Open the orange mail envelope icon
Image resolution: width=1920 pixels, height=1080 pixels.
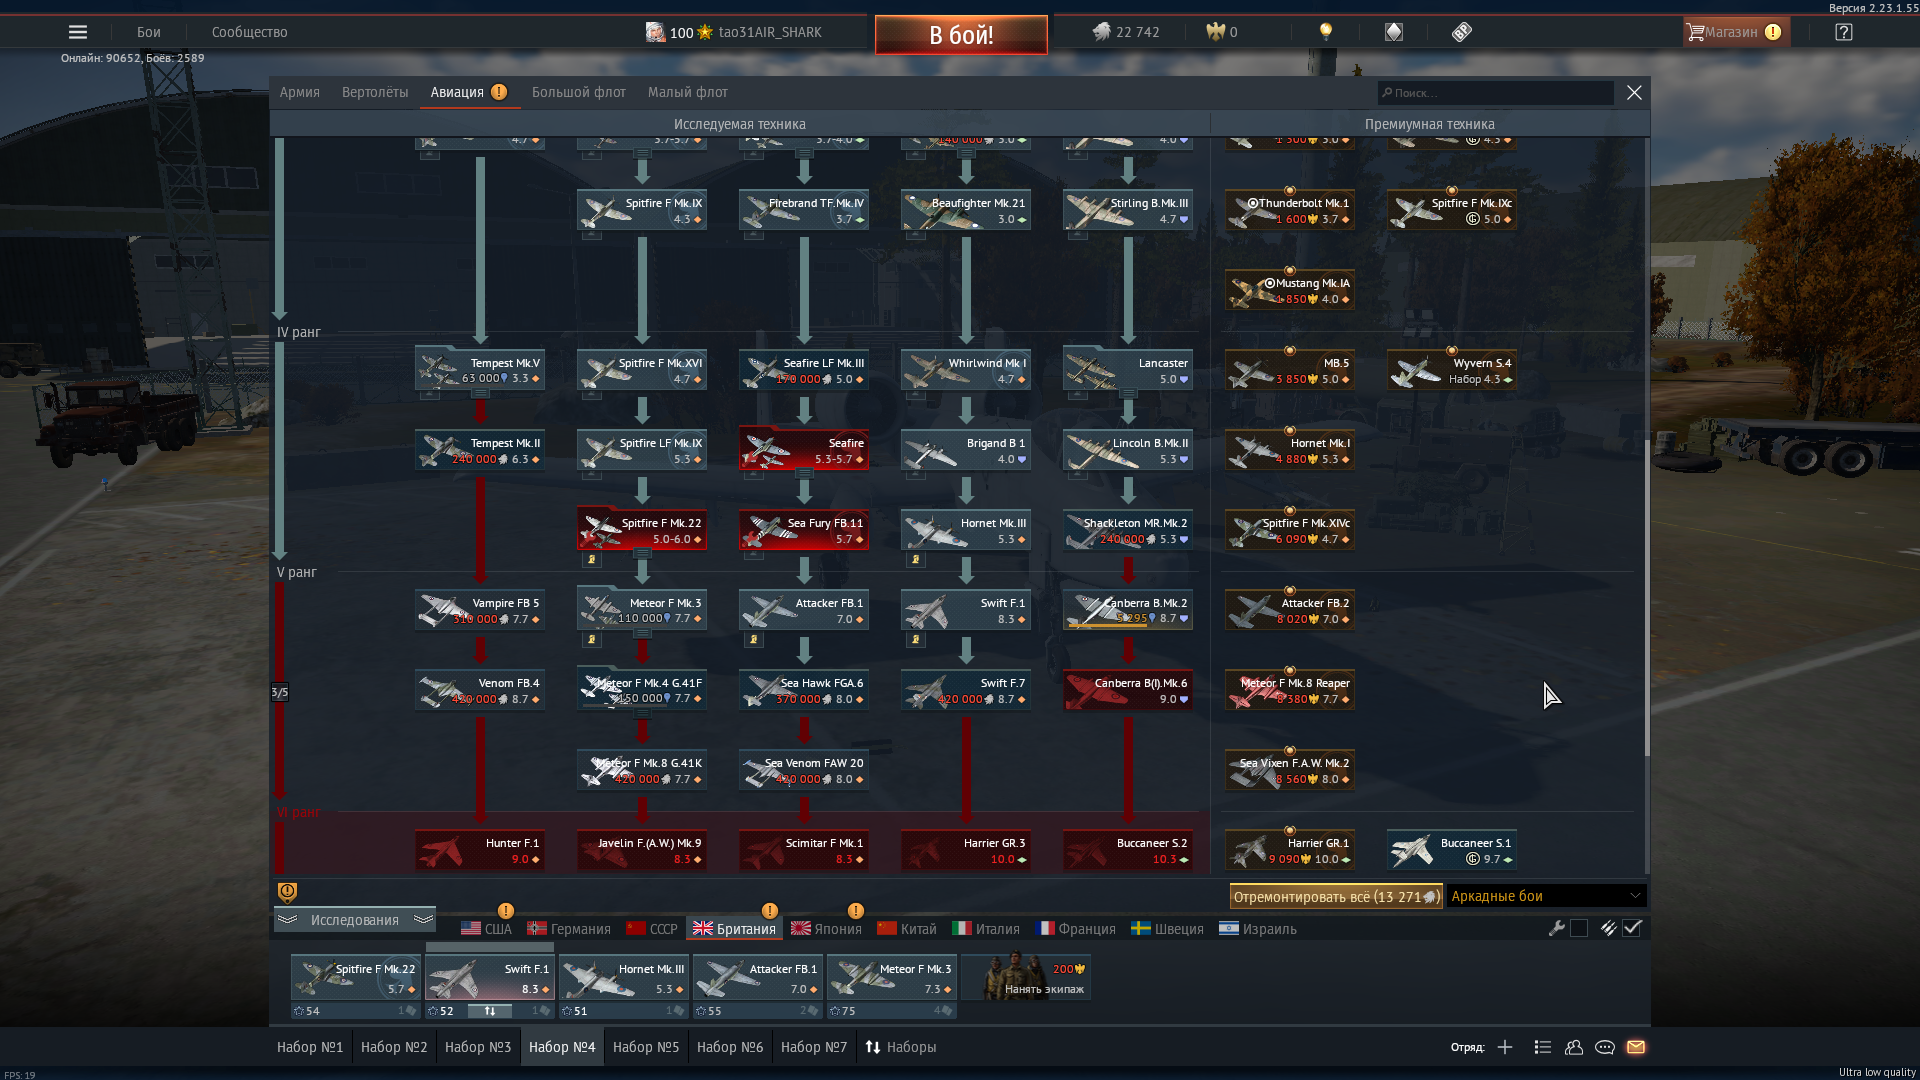point(1636,1047)
